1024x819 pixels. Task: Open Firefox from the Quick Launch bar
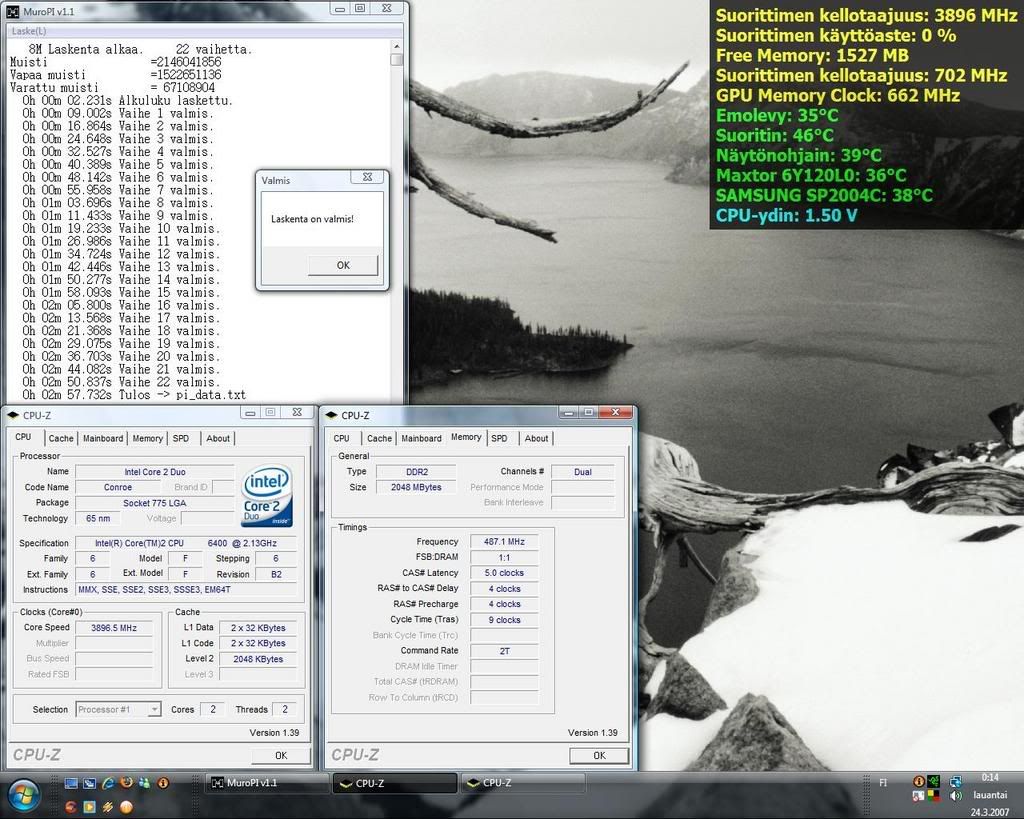pyautogui.click(x=125, y=782)
